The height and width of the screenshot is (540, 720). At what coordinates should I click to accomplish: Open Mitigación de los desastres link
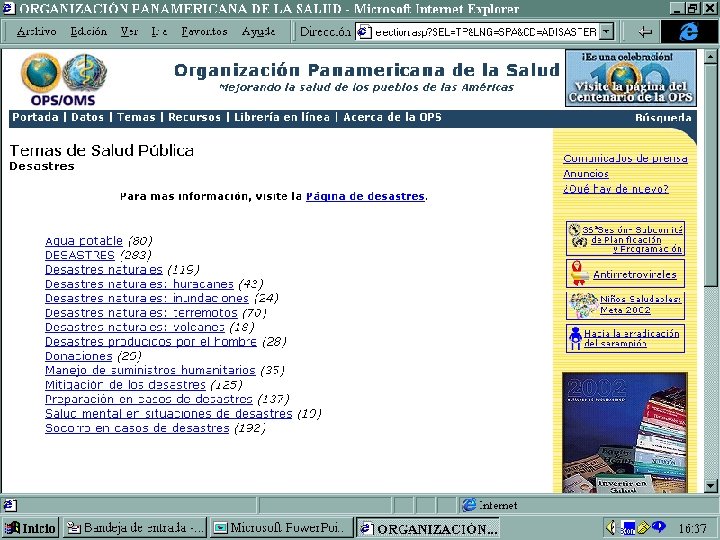tap(125, 384)
